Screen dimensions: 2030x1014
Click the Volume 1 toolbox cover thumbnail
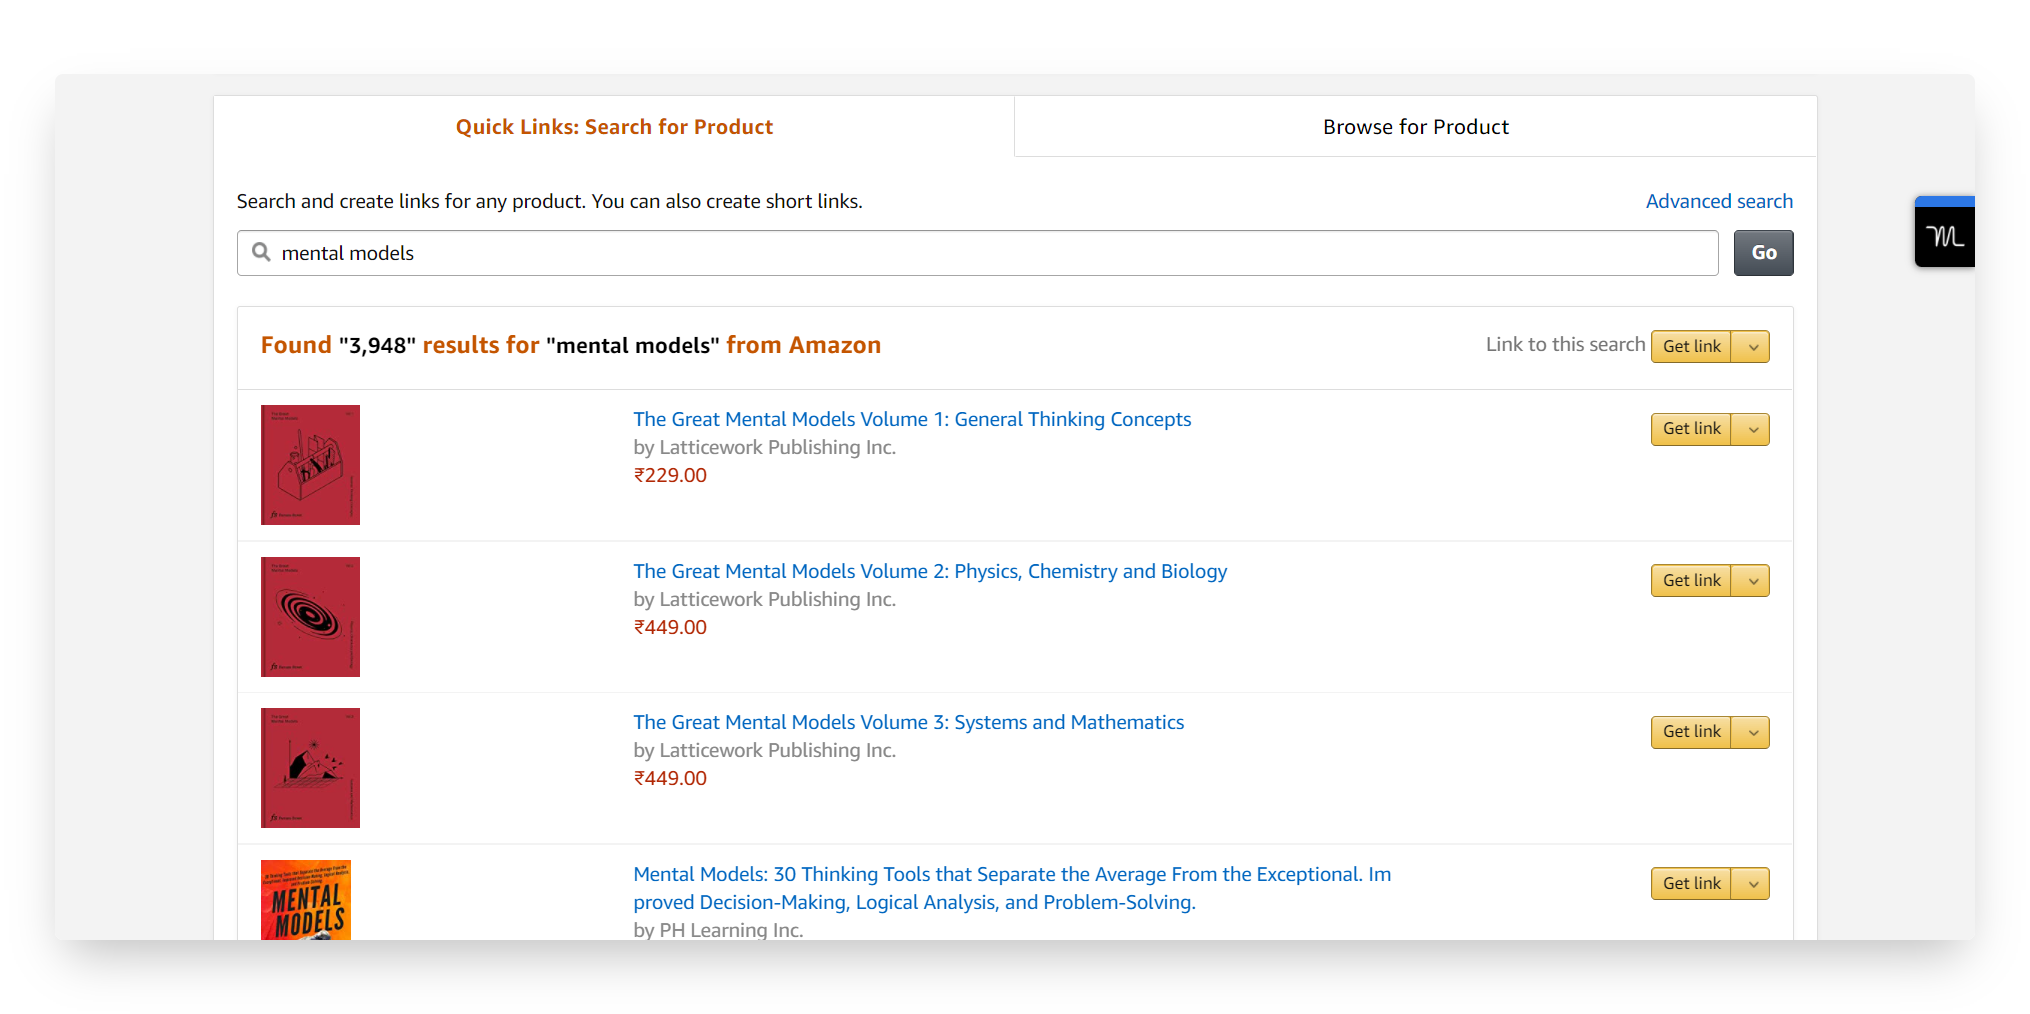pos(310,465)
